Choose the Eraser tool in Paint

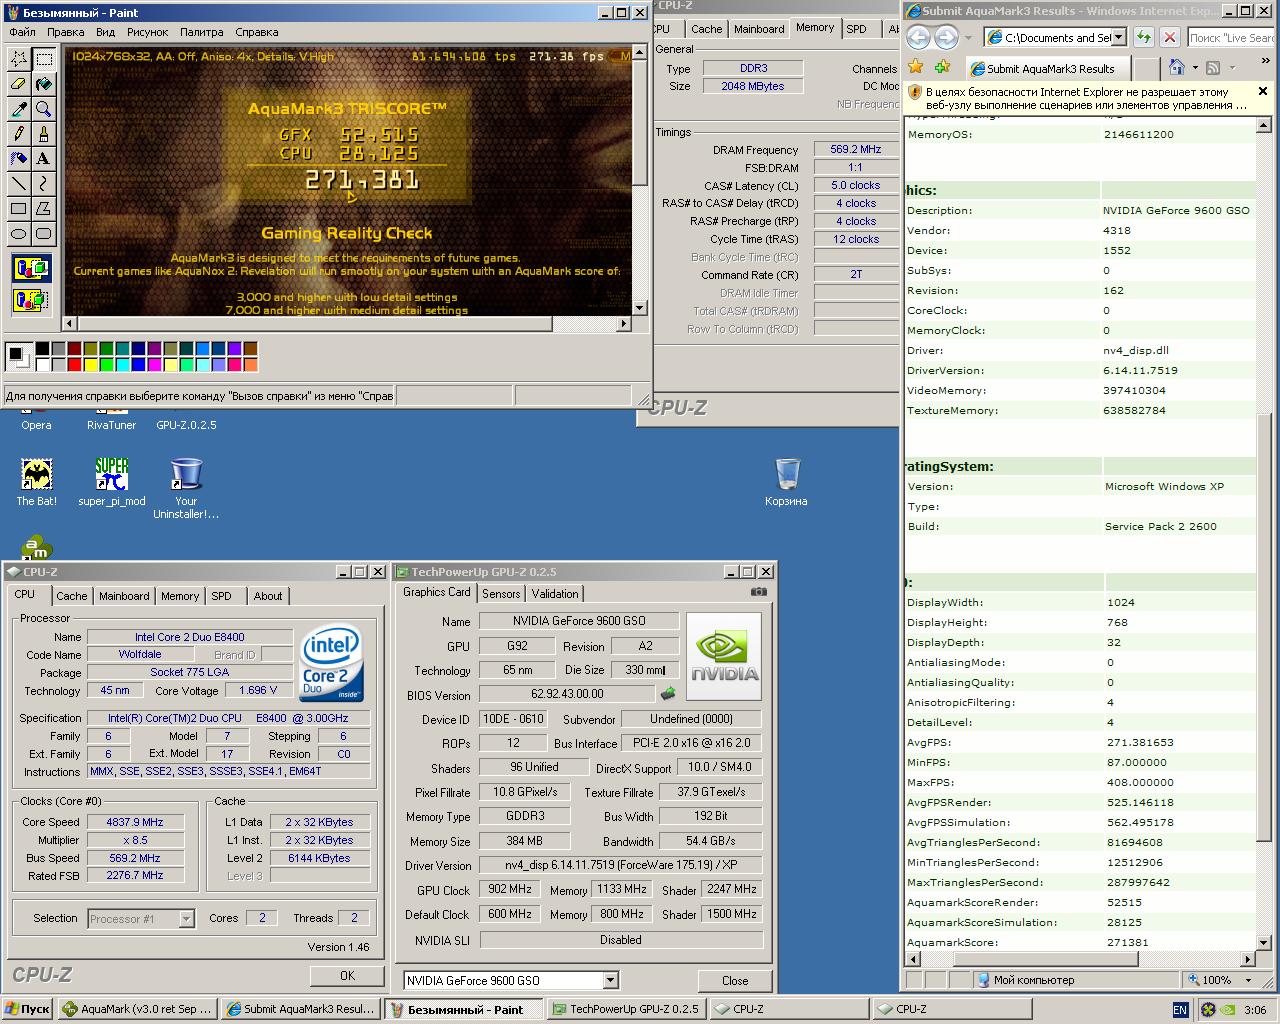[19, 84]
